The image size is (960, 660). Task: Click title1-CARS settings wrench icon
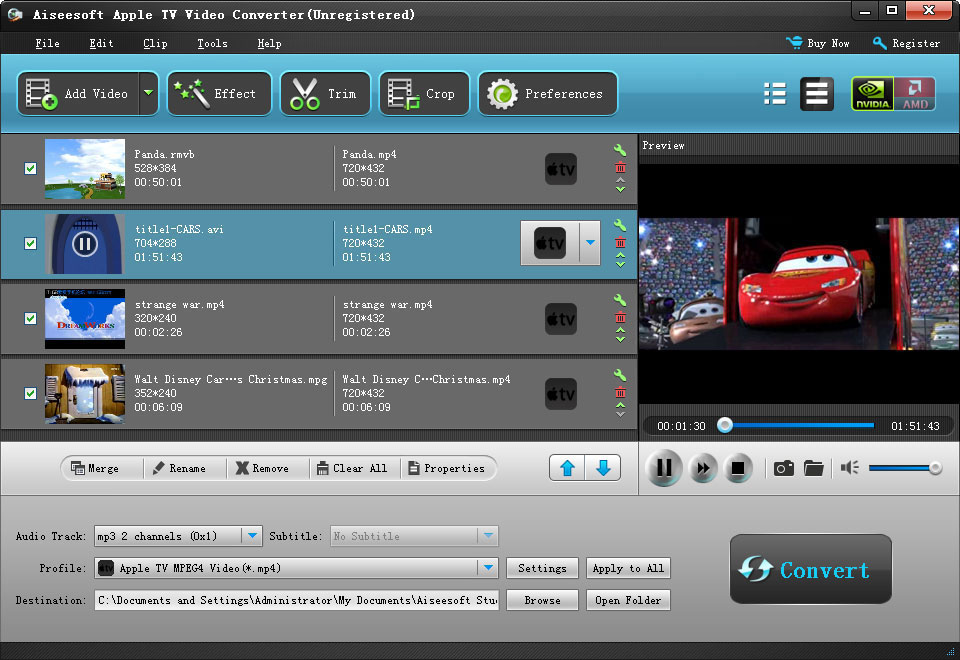(x=620, y=225)
